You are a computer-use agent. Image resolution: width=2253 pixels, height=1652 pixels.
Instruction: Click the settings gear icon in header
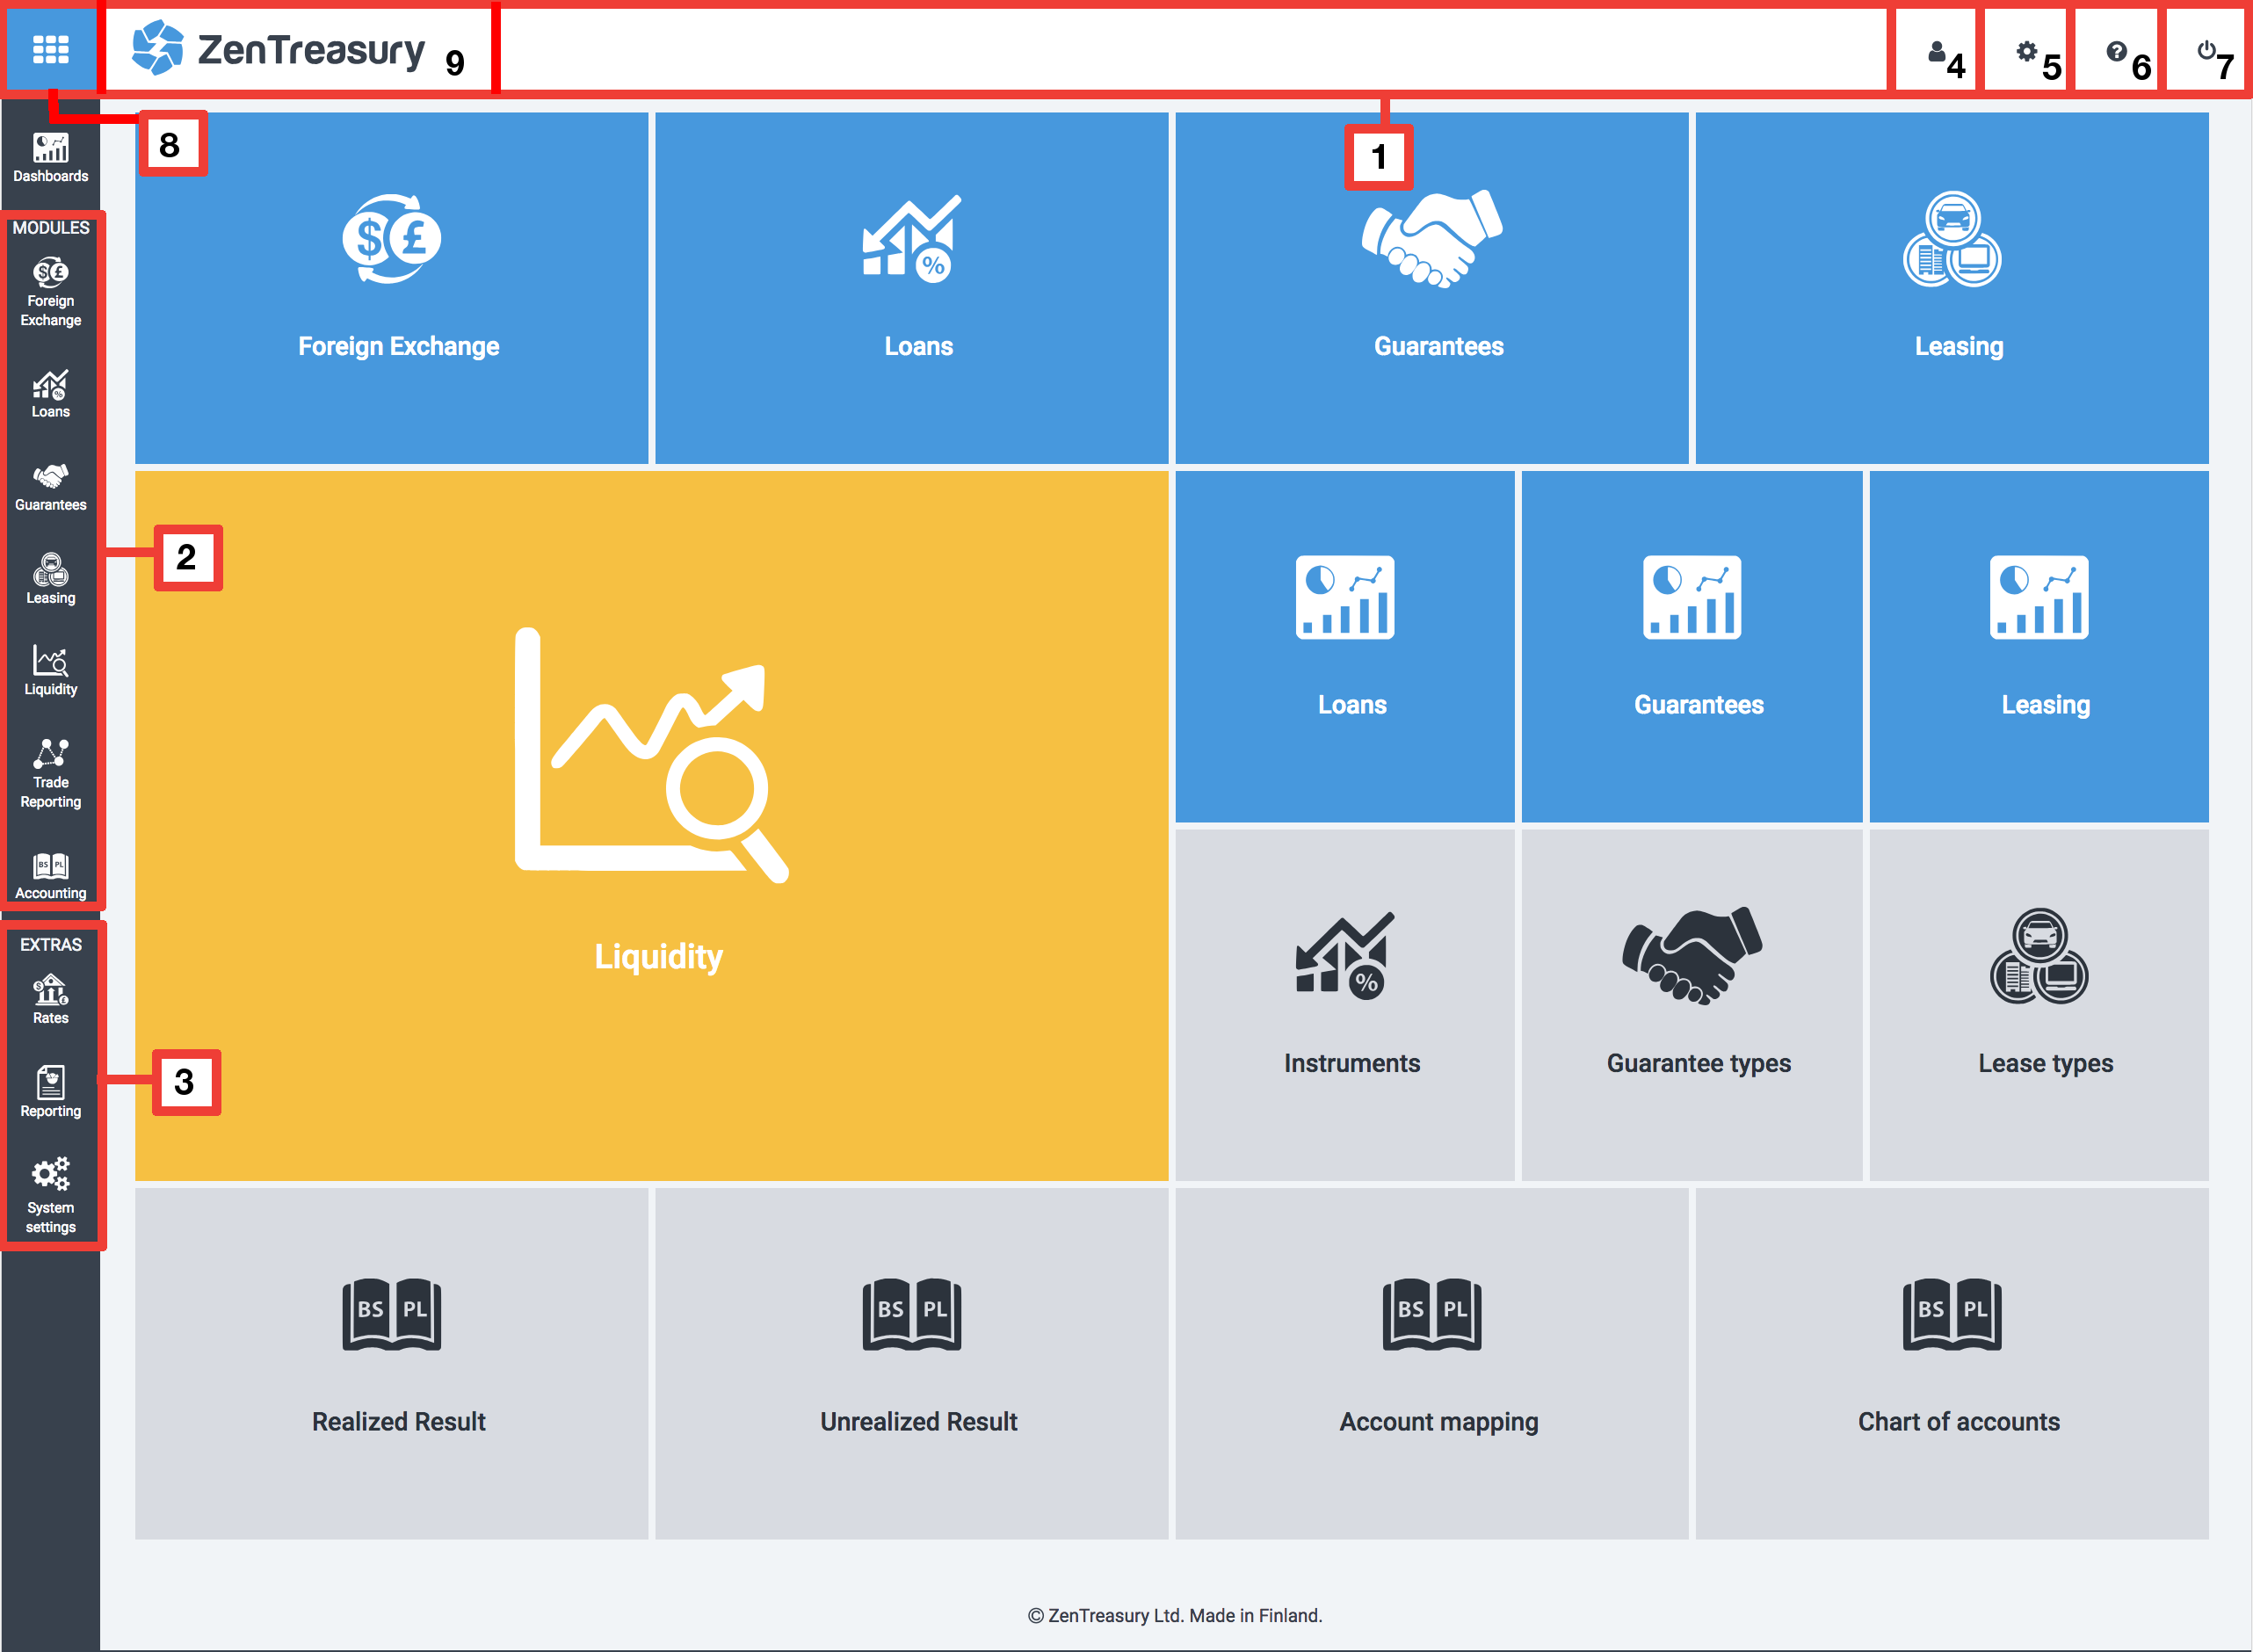2026,51
